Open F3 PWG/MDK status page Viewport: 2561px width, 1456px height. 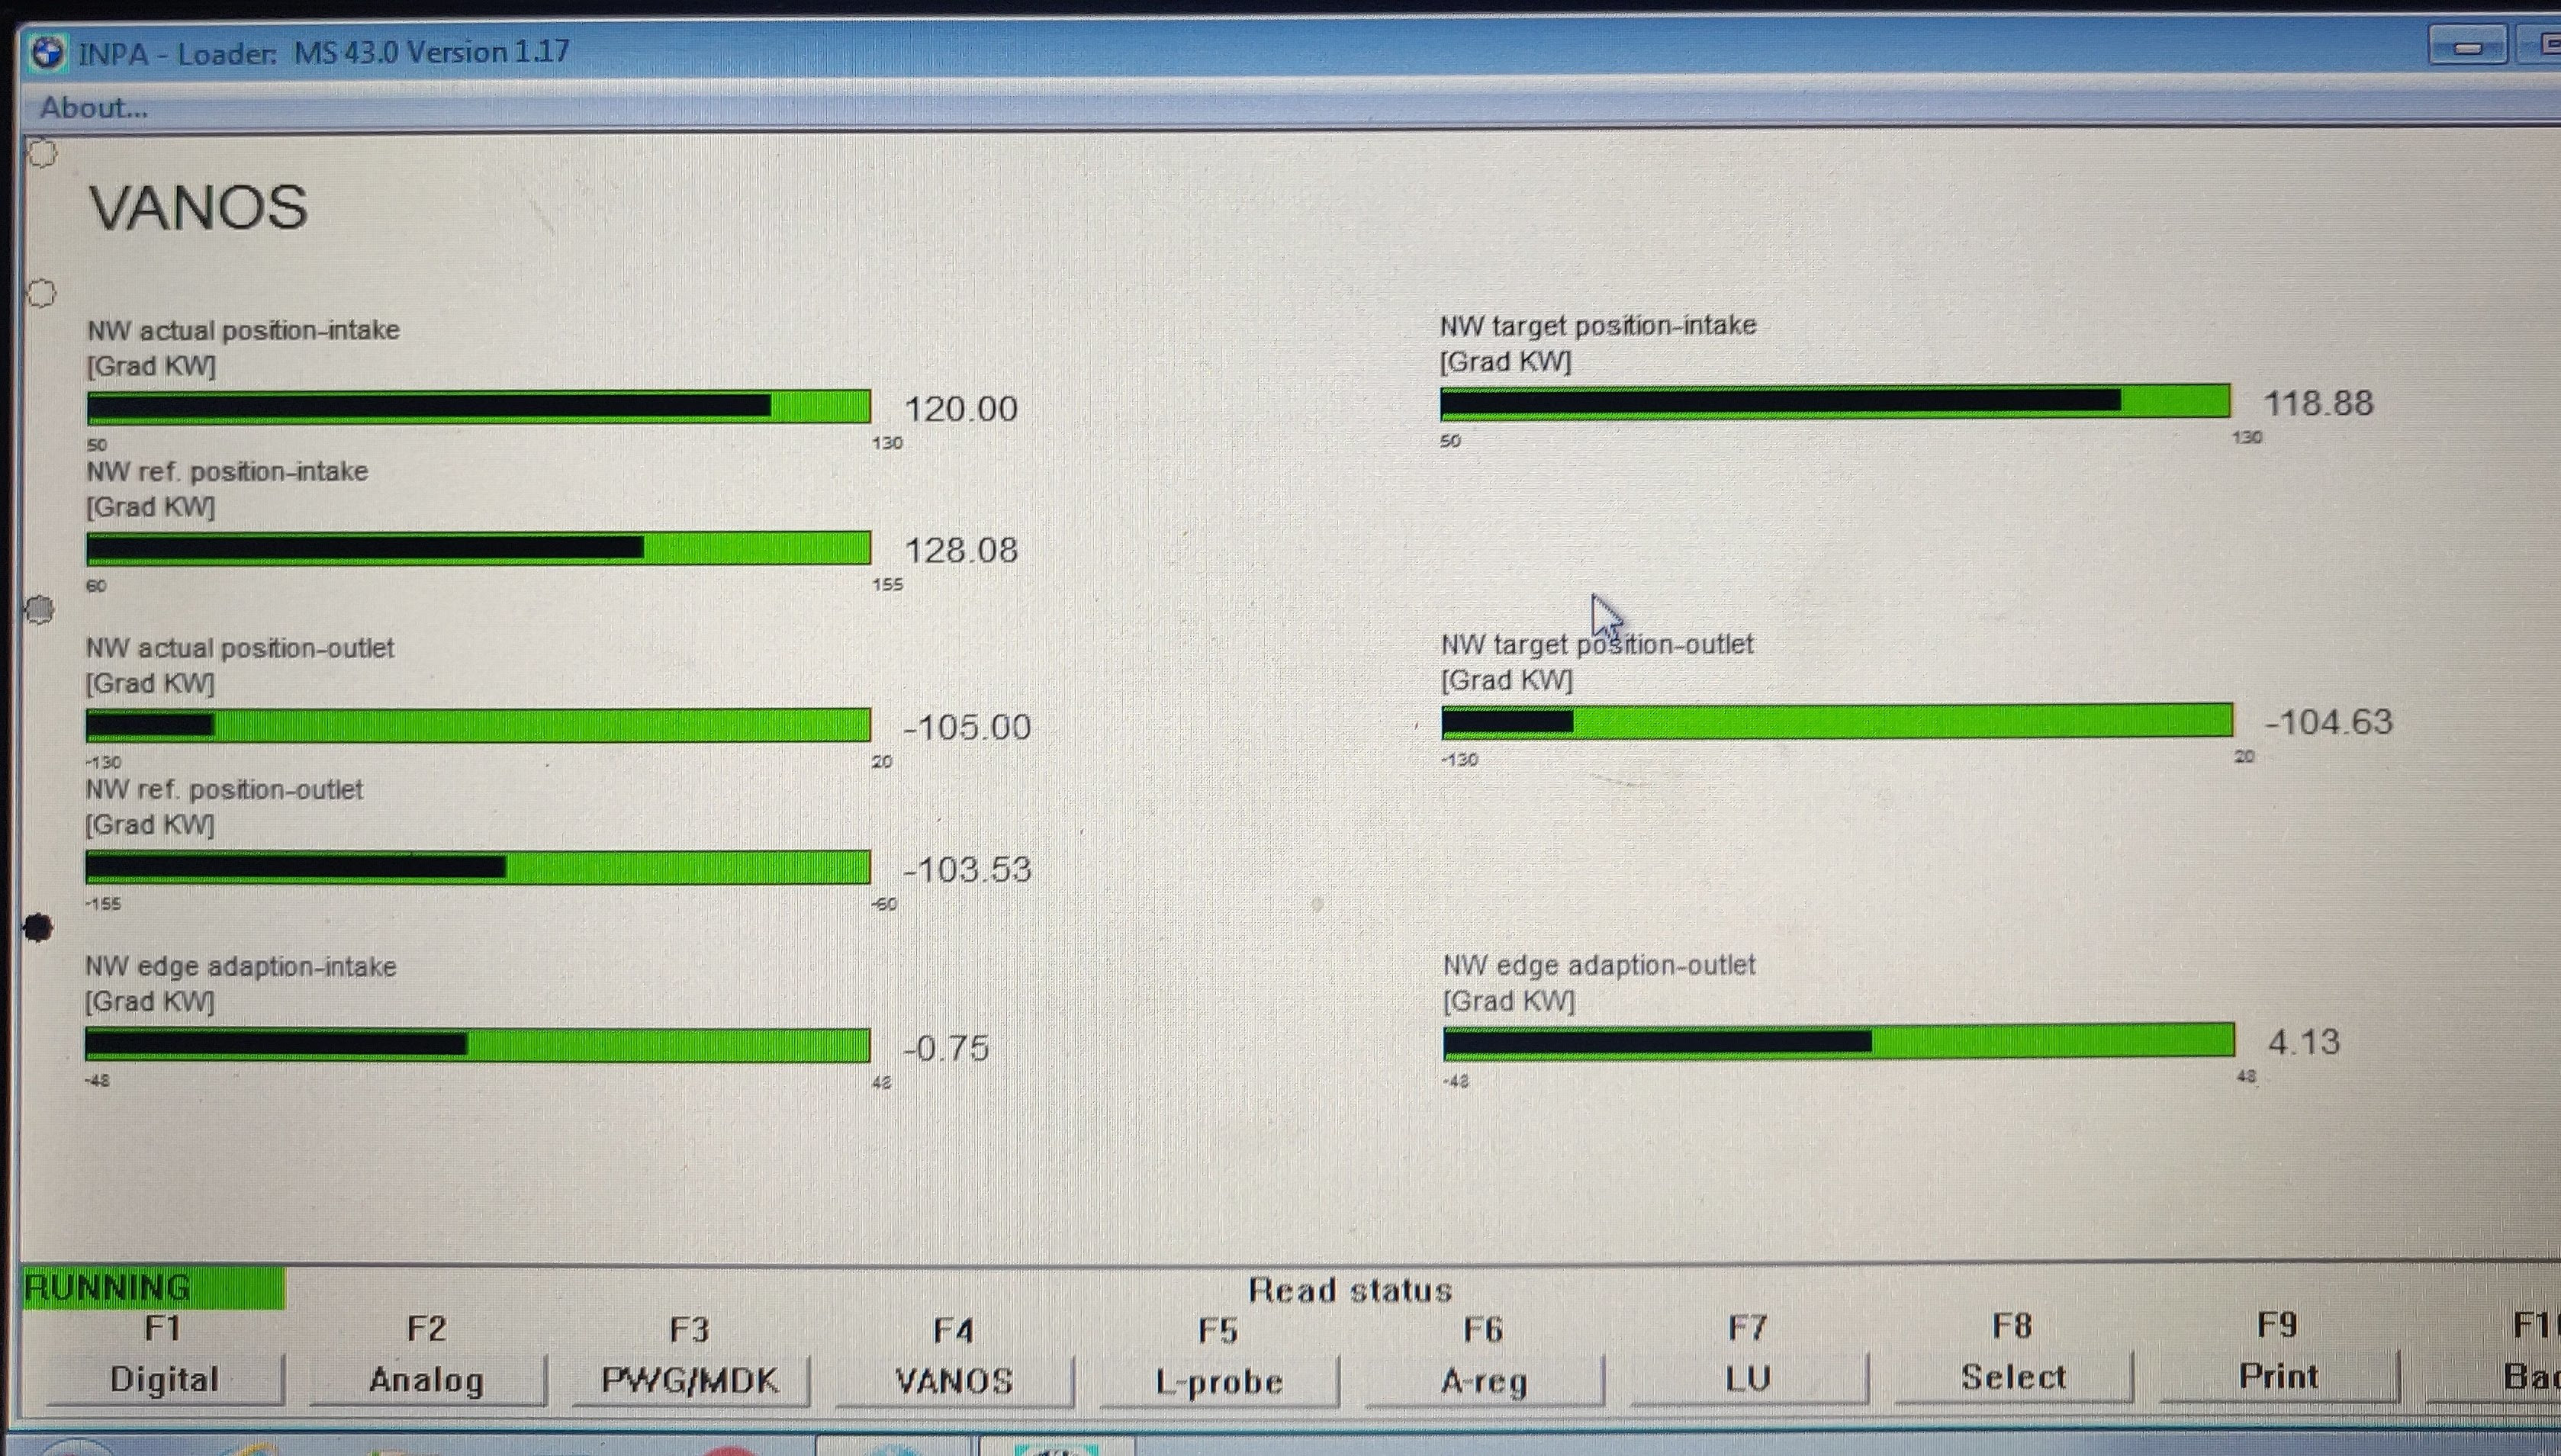(x=689, y=1380)
